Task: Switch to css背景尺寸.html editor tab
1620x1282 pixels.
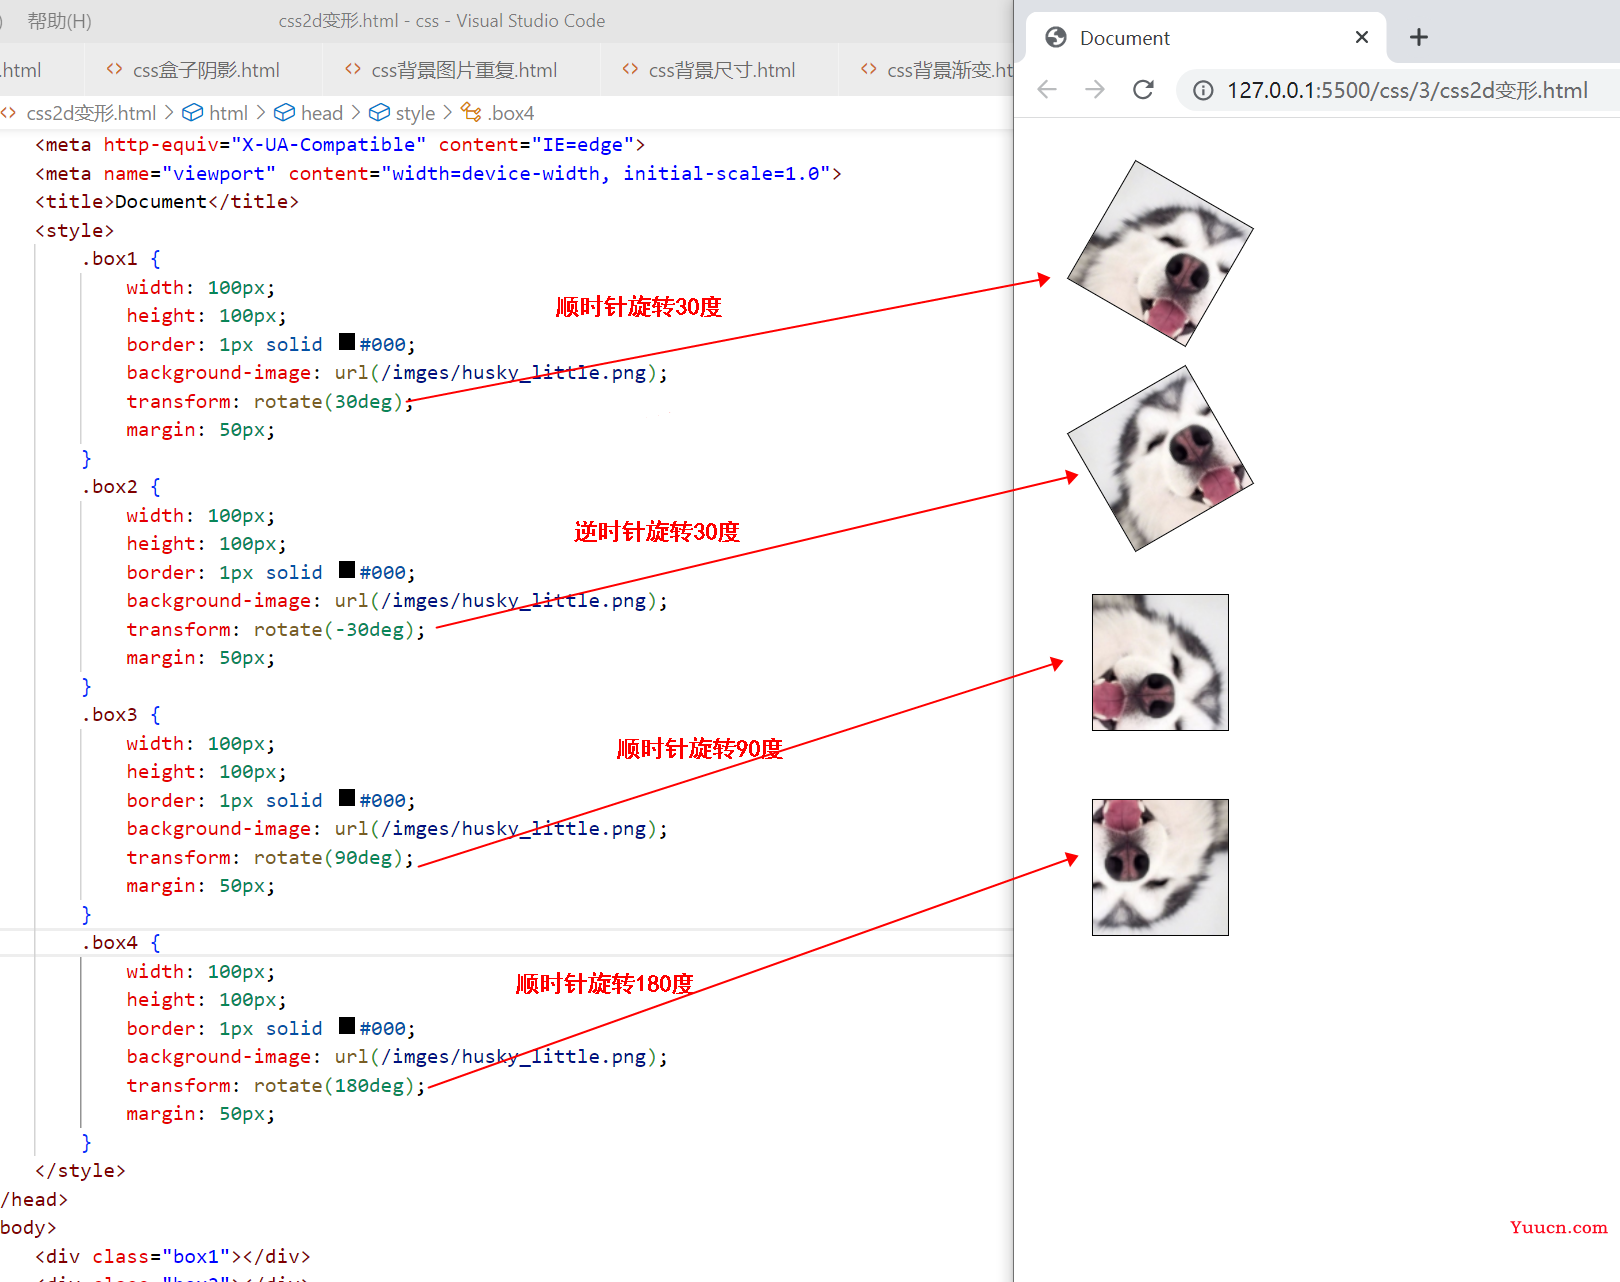Action: pyautogui.click(x=720, y=70)
